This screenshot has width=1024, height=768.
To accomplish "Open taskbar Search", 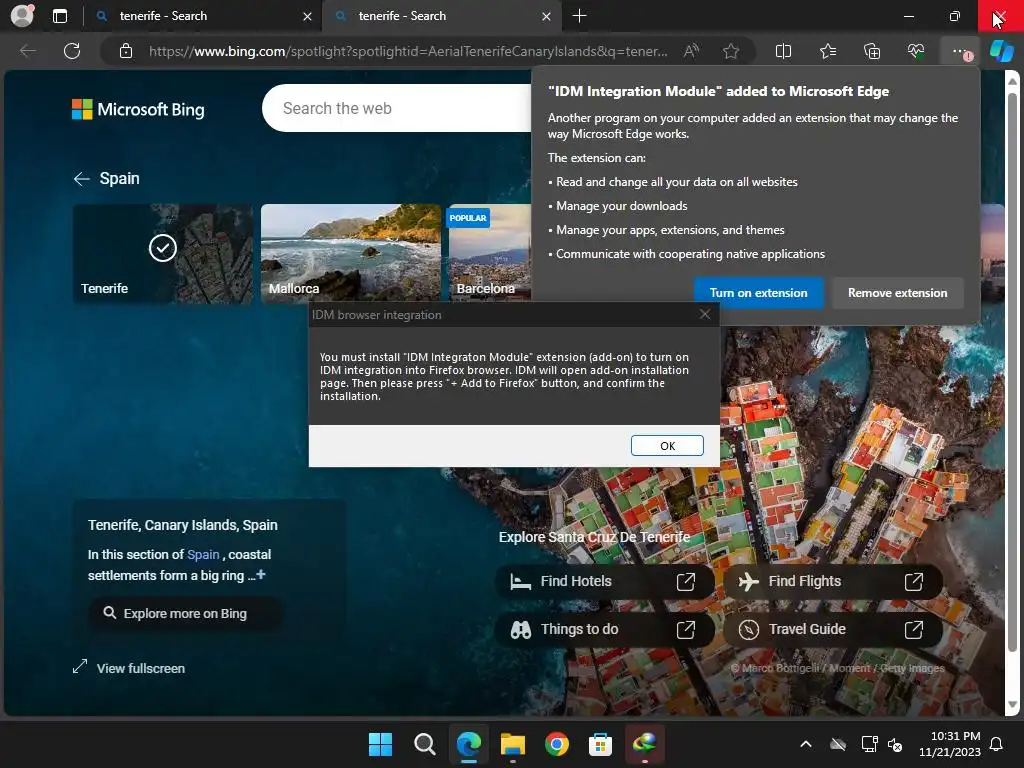I will tap(424, 744).
